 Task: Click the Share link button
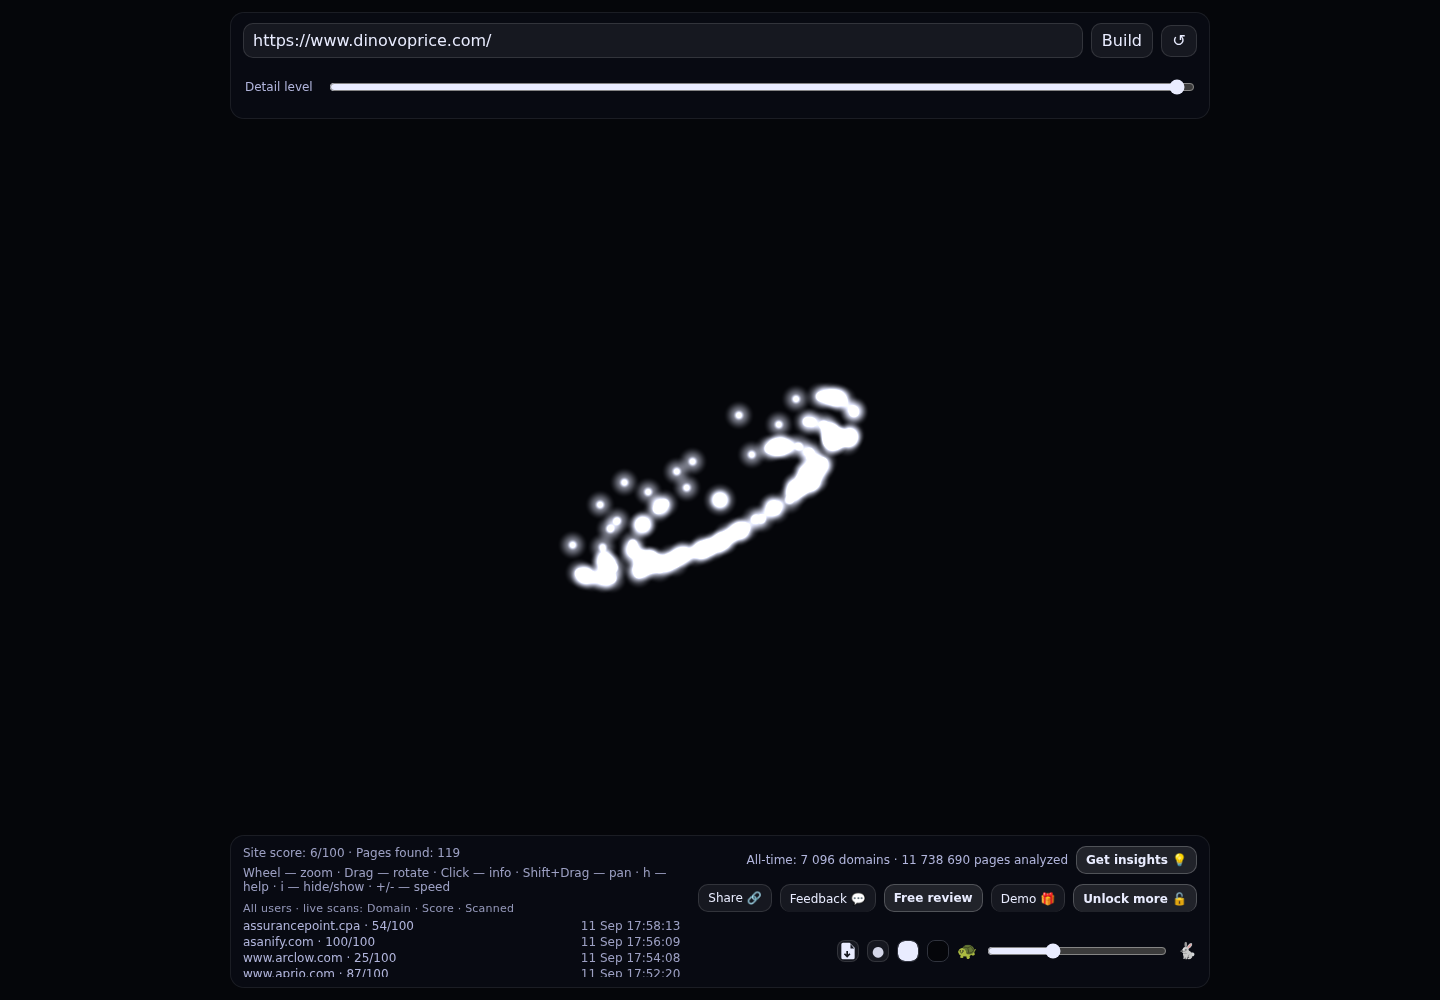pos(735,898)
